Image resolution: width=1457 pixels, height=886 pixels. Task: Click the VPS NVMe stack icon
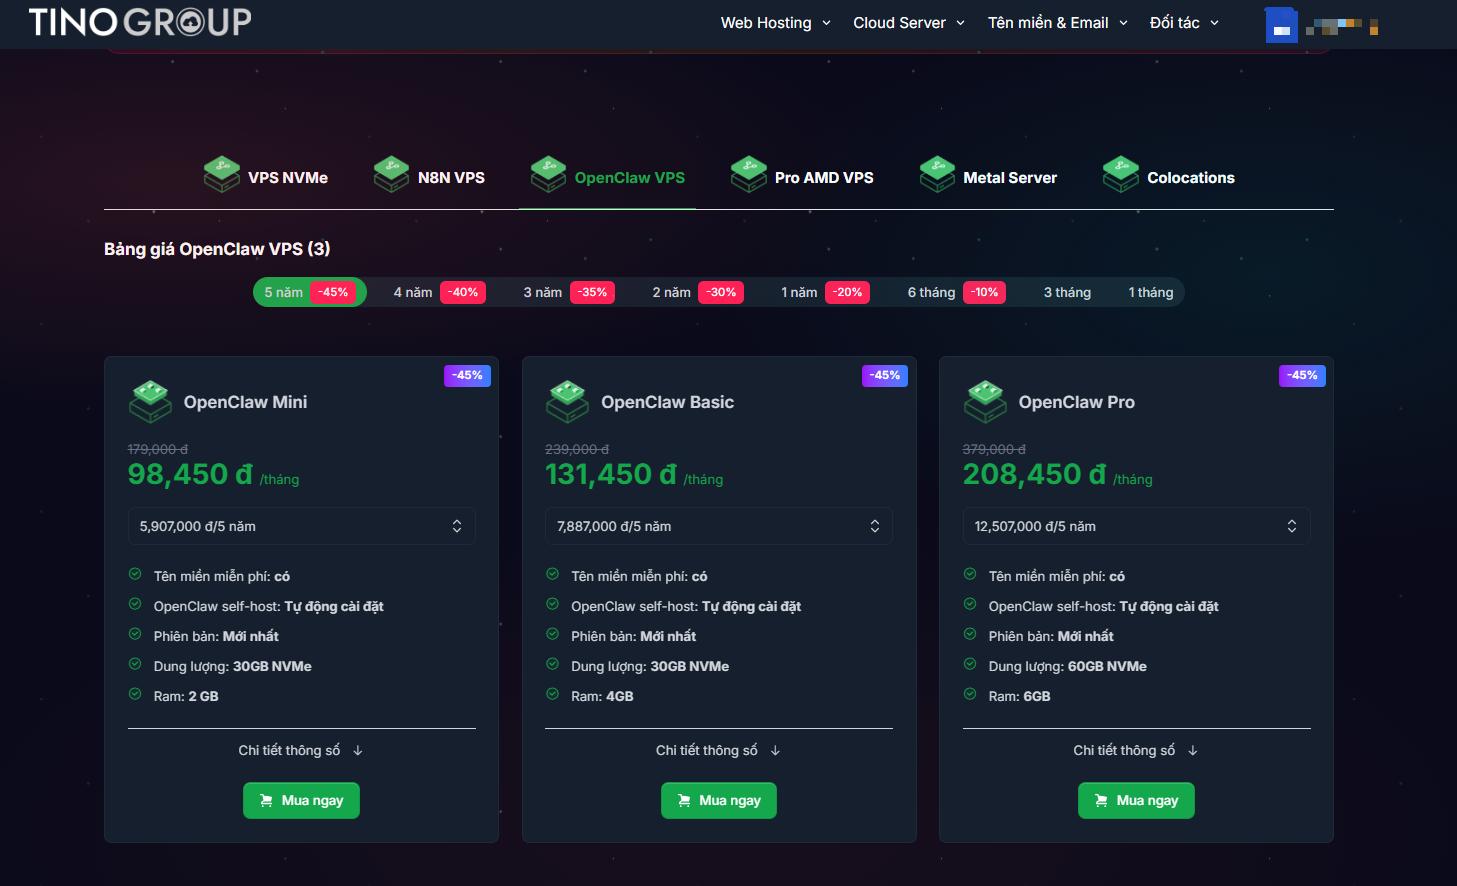click(221, 172)
